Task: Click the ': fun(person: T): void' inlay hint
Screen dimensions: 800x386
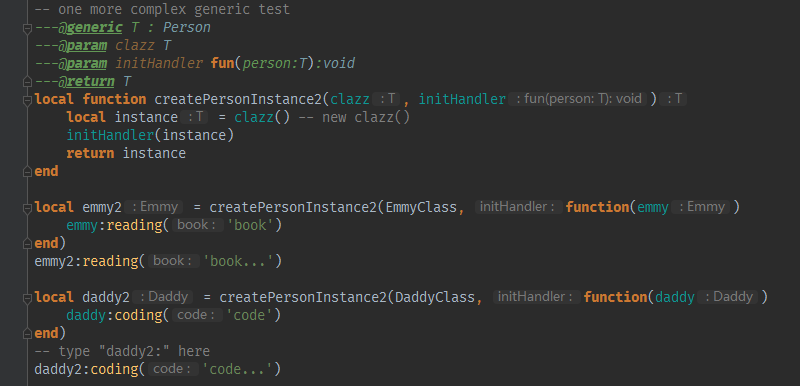Action: coord(579,99)
